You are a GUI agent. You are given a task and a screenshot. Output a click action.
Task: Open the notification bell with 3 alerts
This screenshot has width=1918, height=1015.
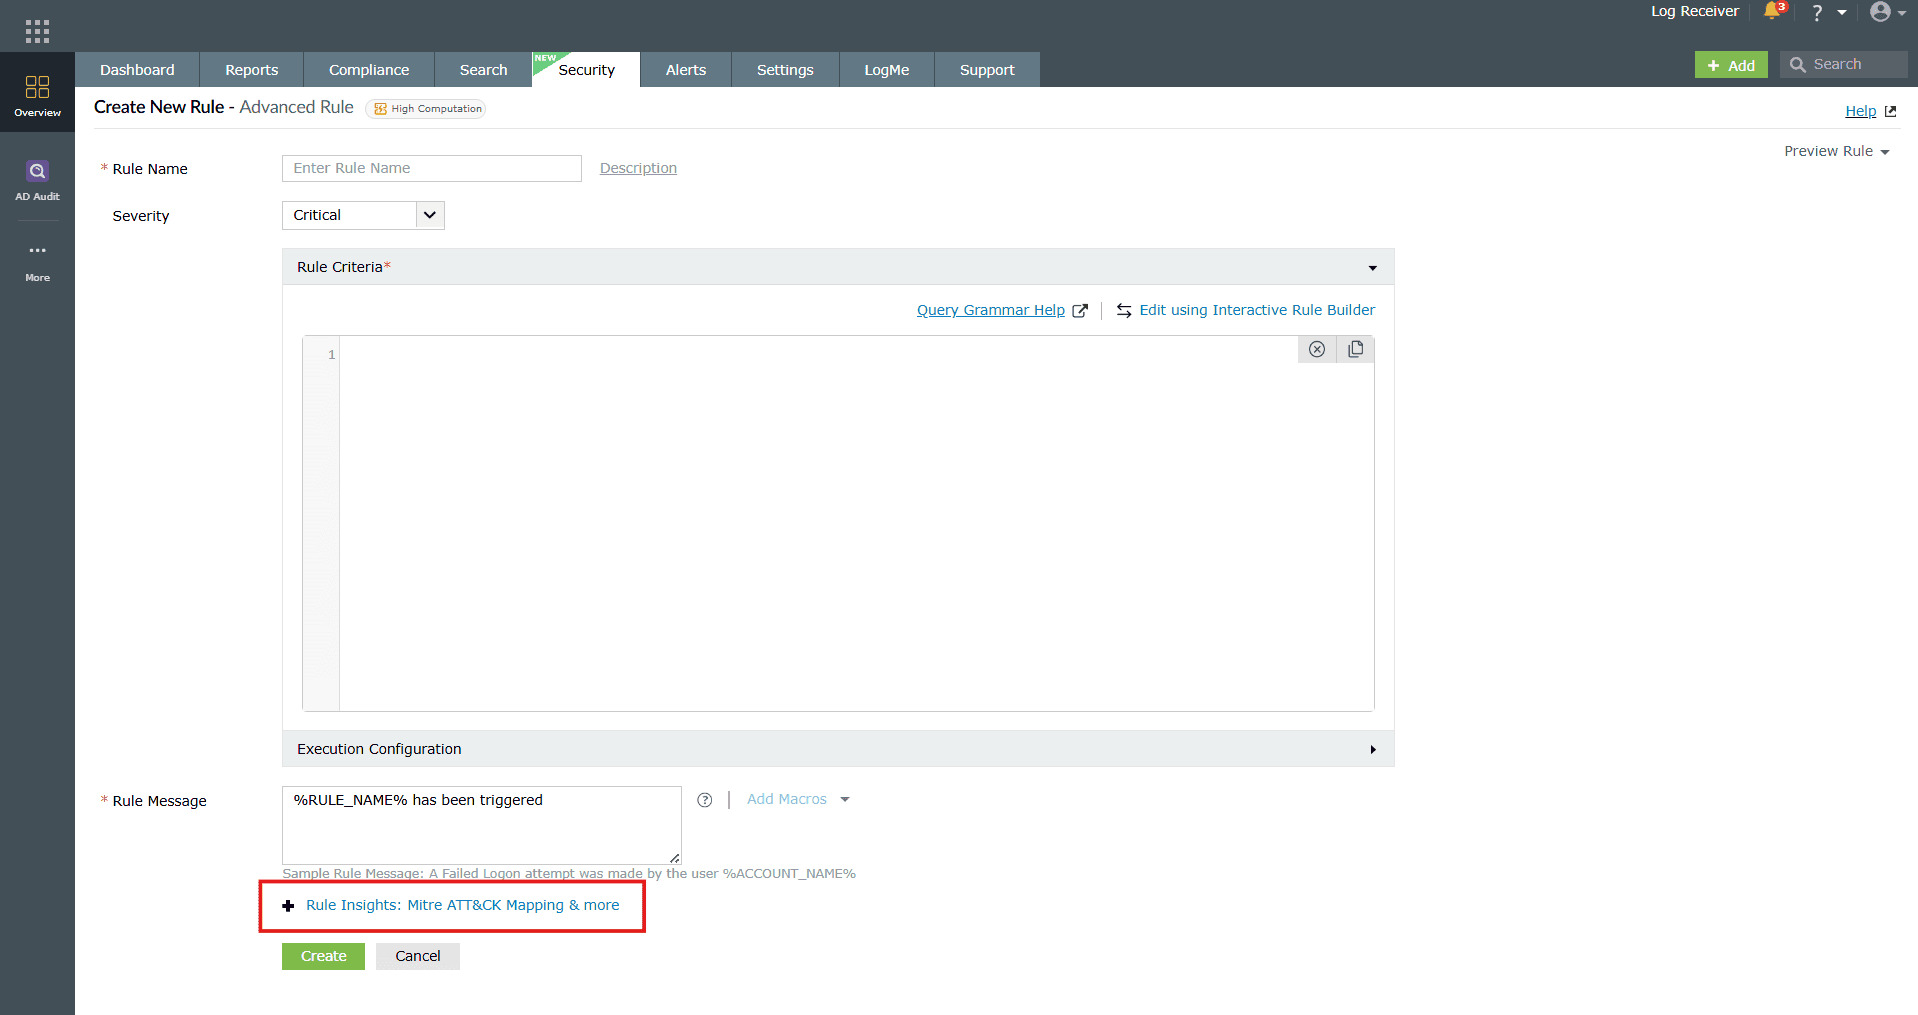point(1771,13)
